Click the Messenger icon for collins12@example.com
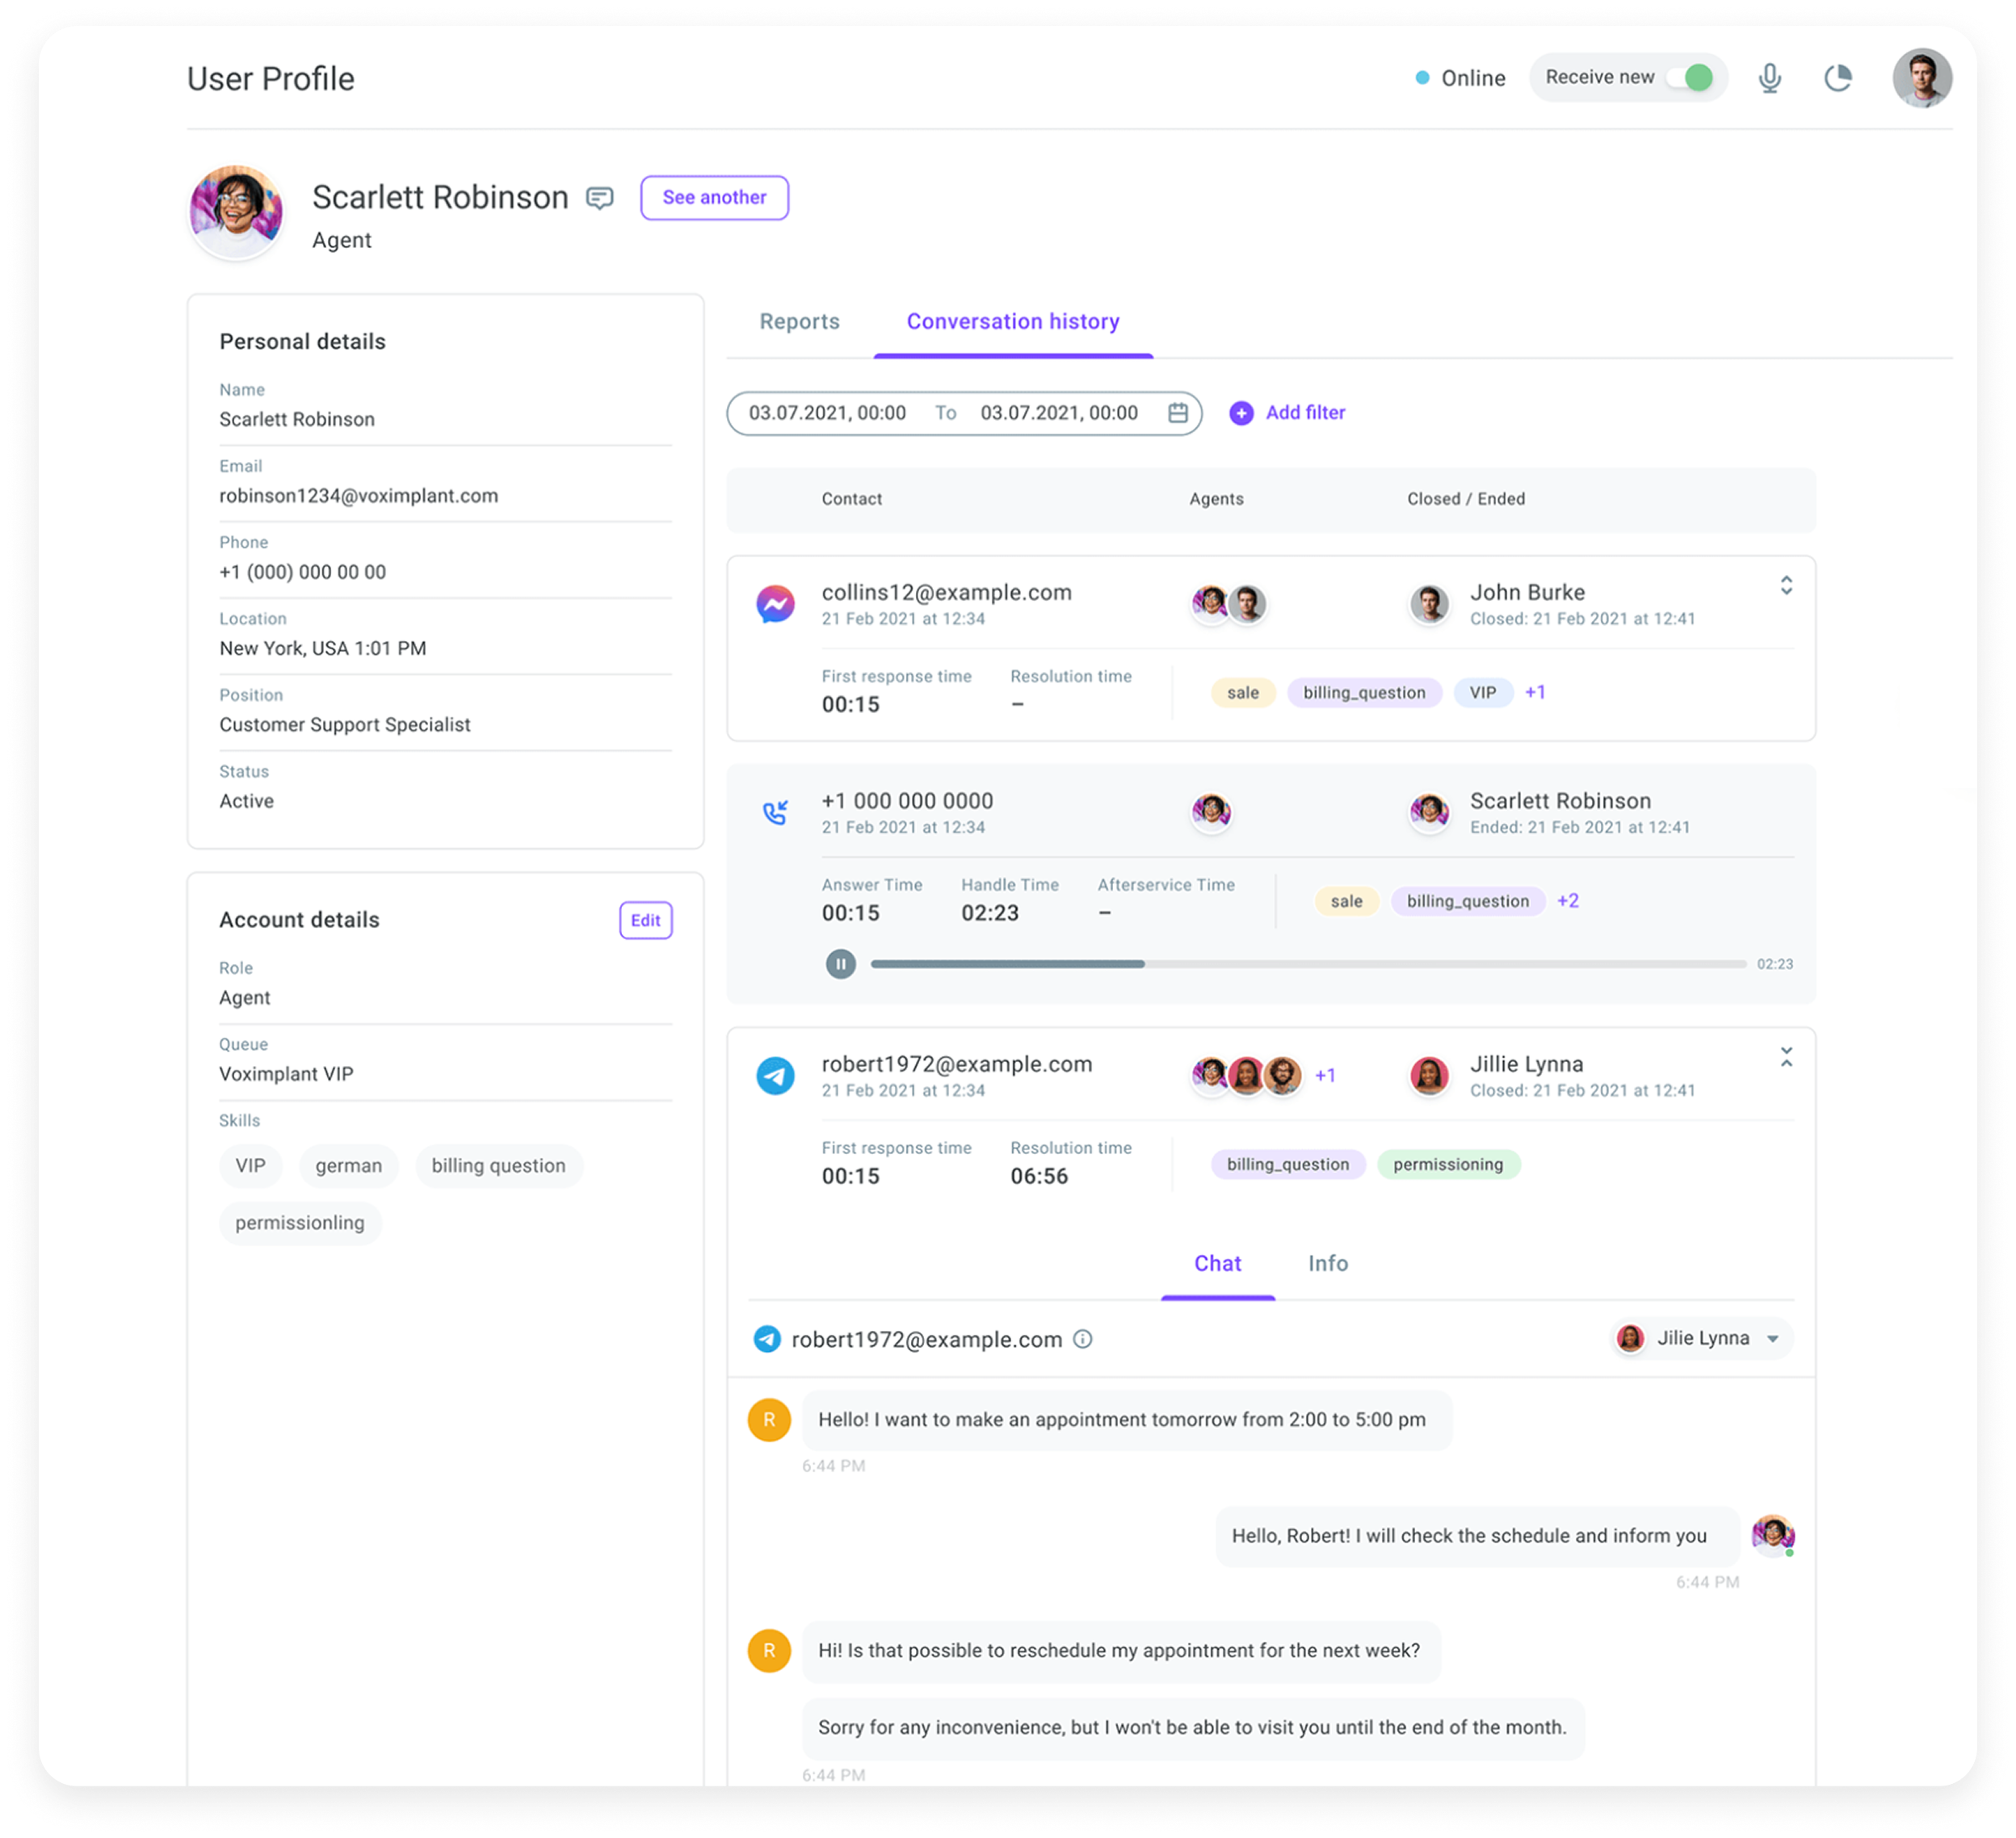 (x=775, y=604)
